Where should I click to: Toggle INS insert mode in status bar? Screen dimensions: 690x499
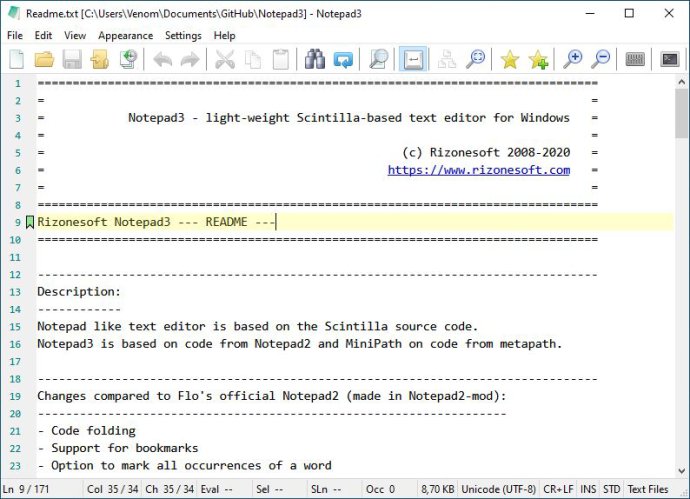(x=588, y=489)
